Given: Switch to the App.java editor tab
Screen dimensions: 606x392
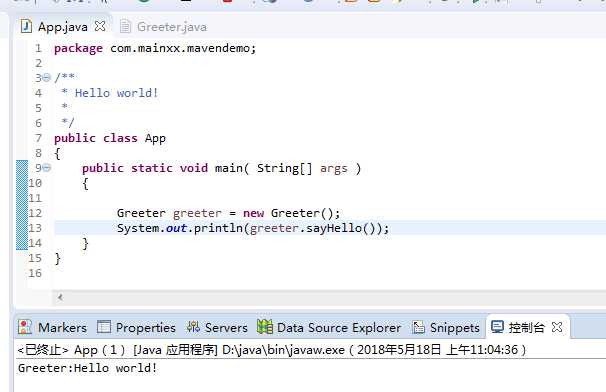Looking at the screenshot, I should (x=63, y=27).
